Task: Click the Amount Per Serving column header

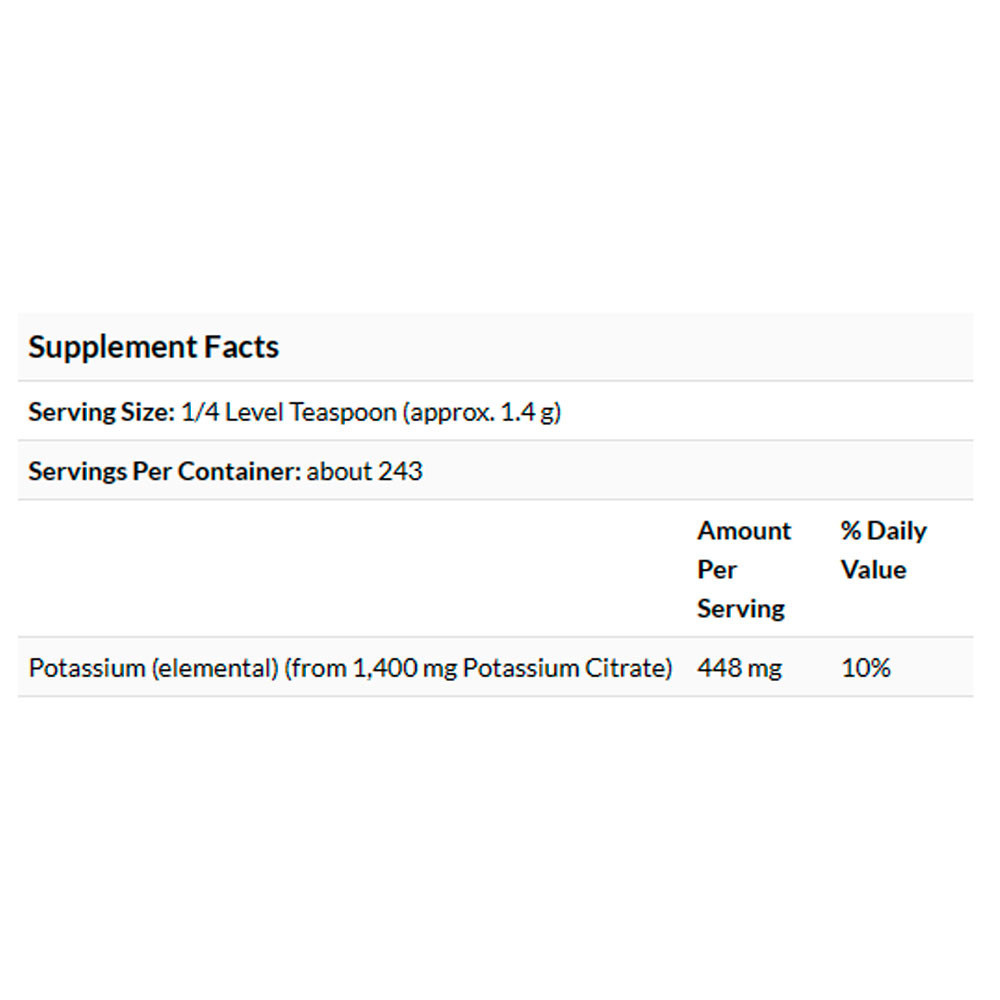Action: click(744, 569)
